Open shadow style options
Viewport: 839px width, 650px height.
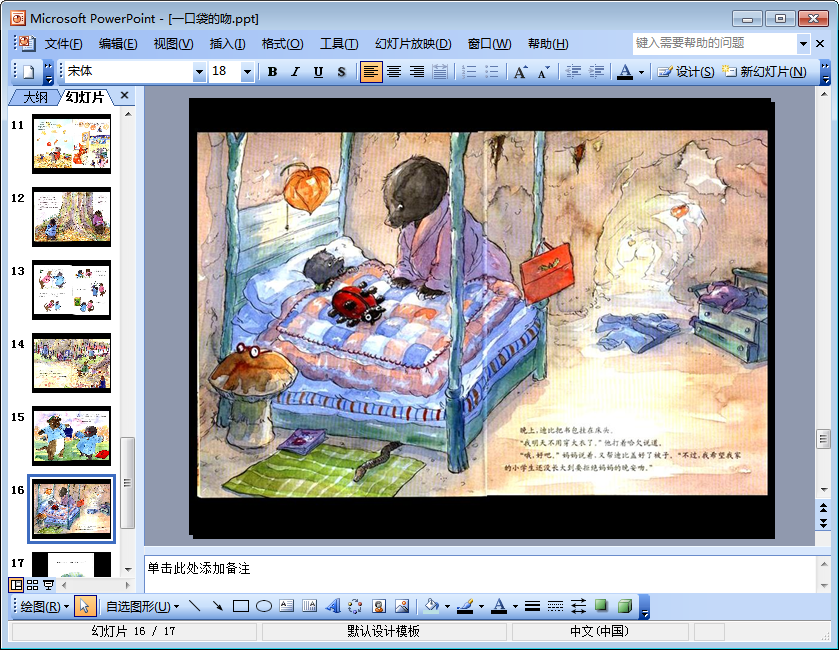pos(601,606)
